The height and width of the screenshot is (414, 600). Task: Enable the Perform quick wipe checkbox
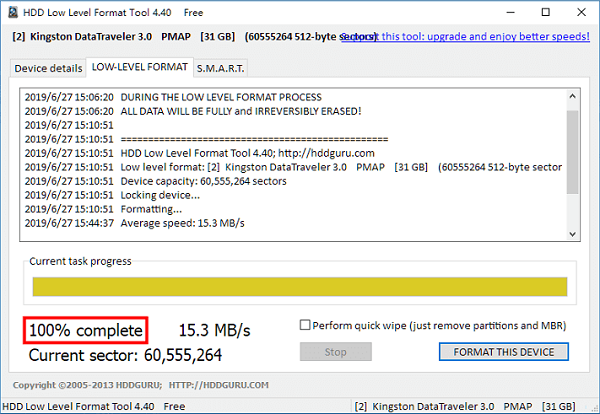305,325
